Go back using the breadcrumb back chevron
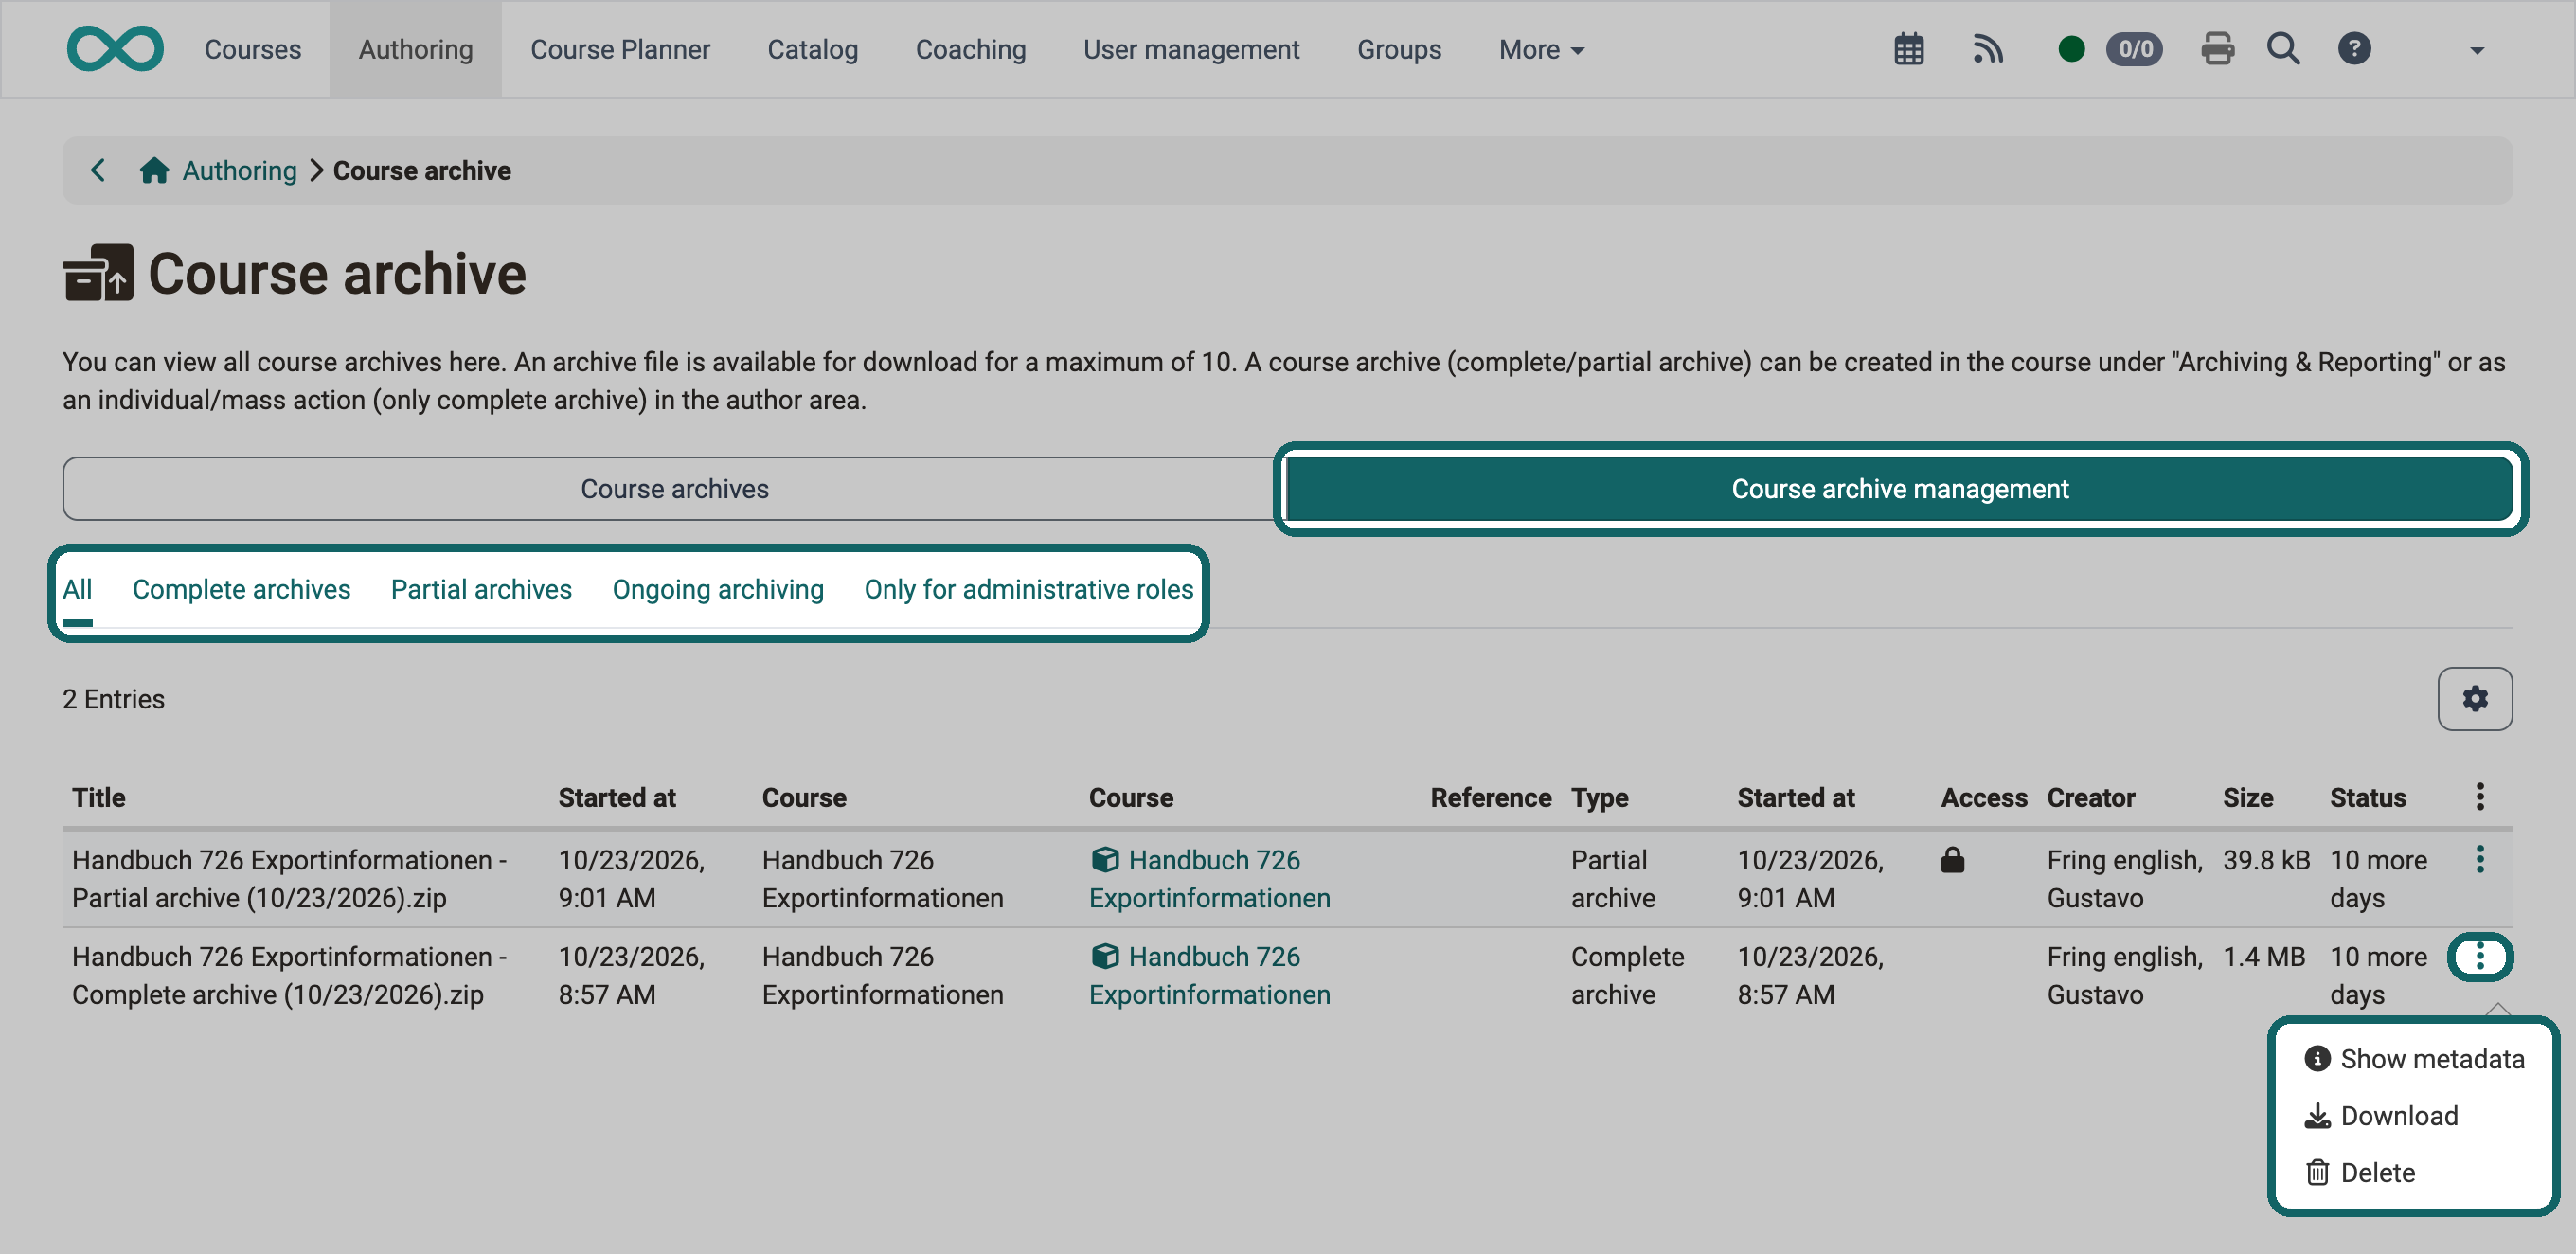 click(98, 170)
